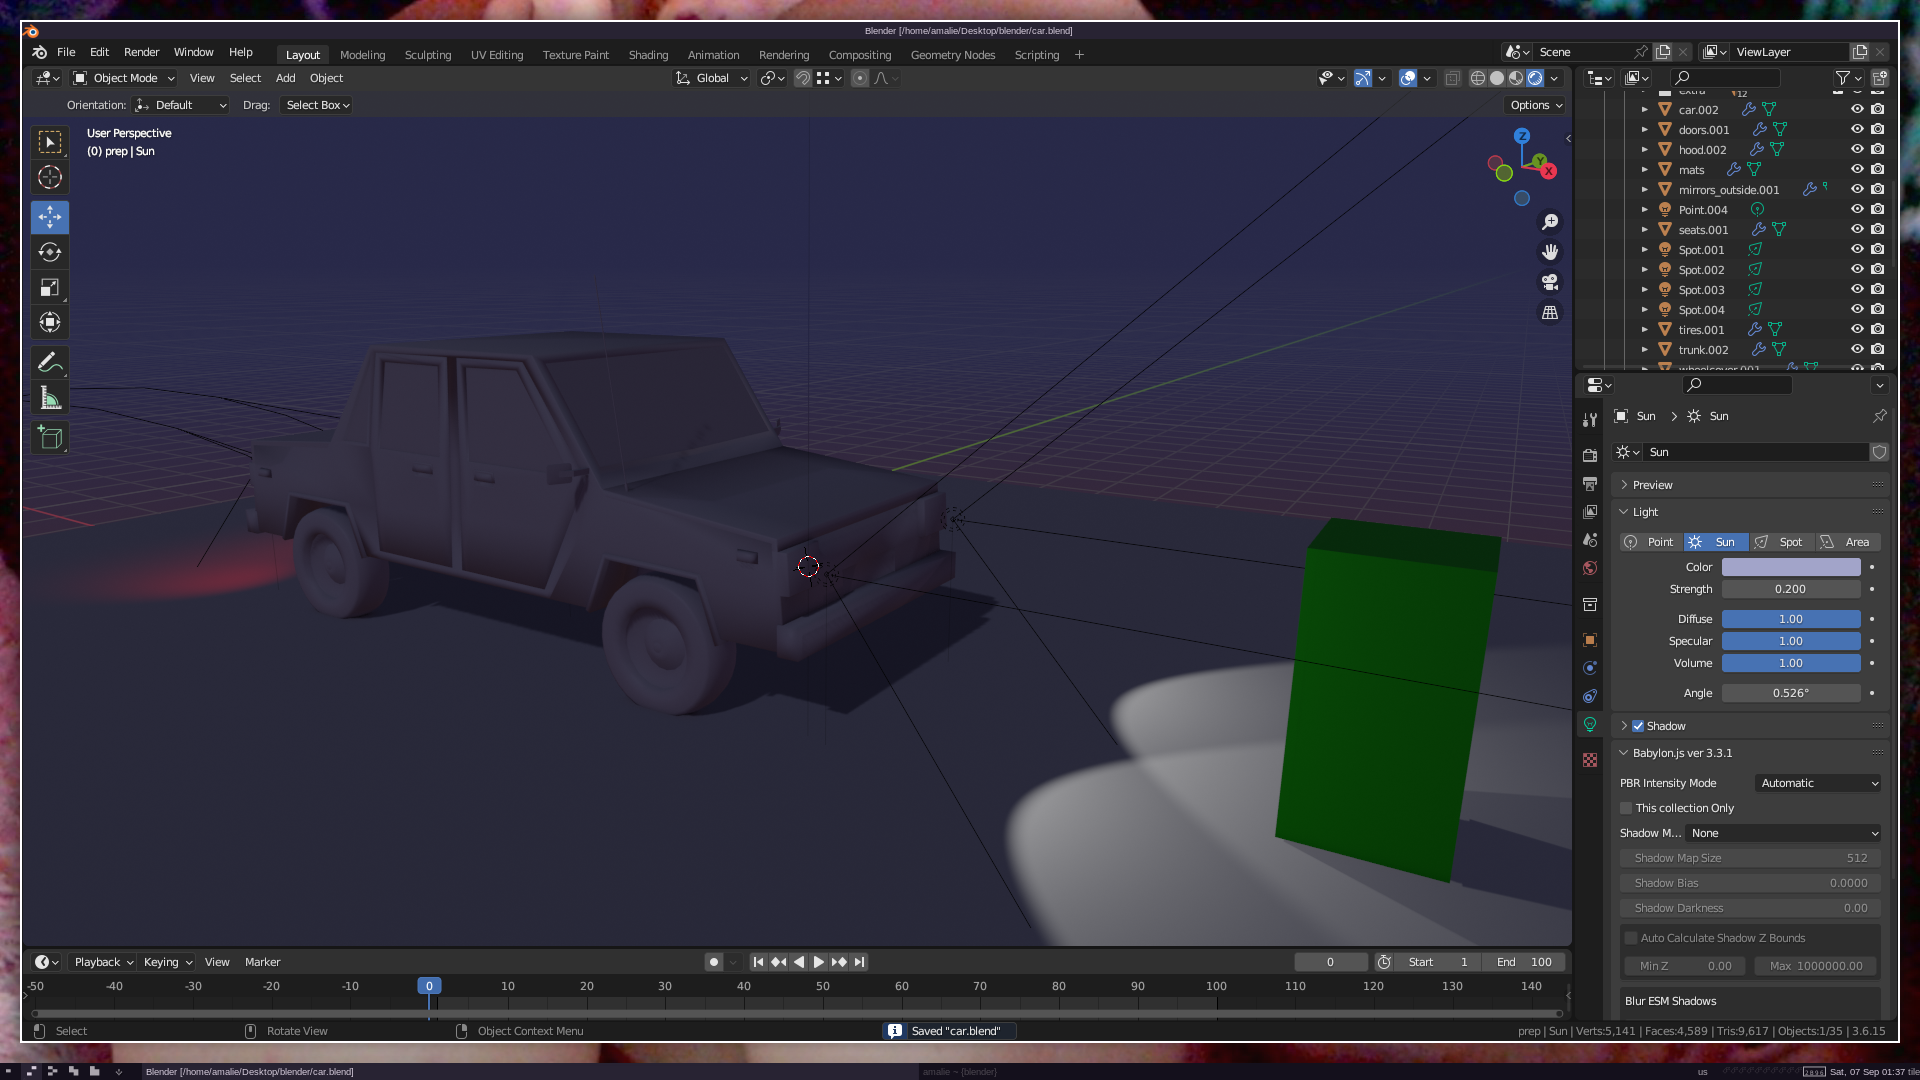Set light type to Spot
1920x1080 pixels.
1781,542
